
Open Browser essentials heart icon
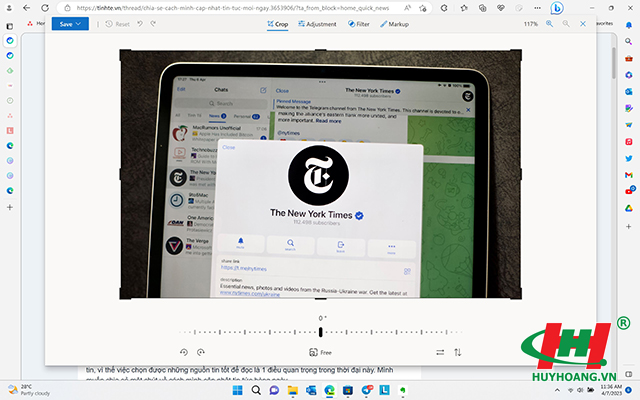(x=501, y=8)
